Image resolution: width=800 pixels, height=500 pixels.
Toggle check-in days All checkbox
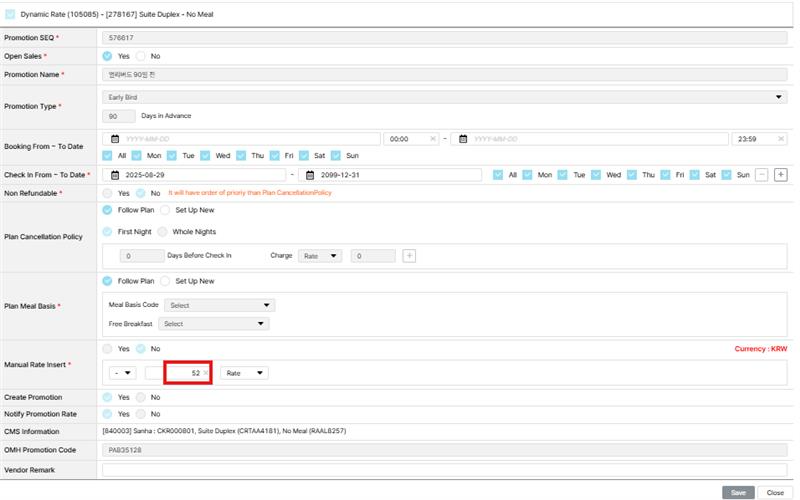click(498, 175)
